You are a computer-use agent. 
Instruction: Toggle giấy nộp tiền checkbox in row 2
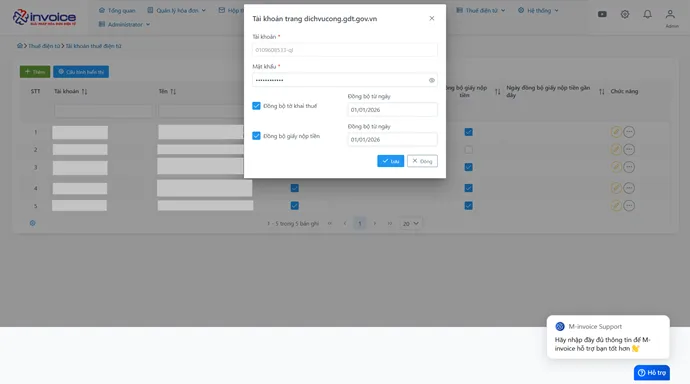(469, 150)
